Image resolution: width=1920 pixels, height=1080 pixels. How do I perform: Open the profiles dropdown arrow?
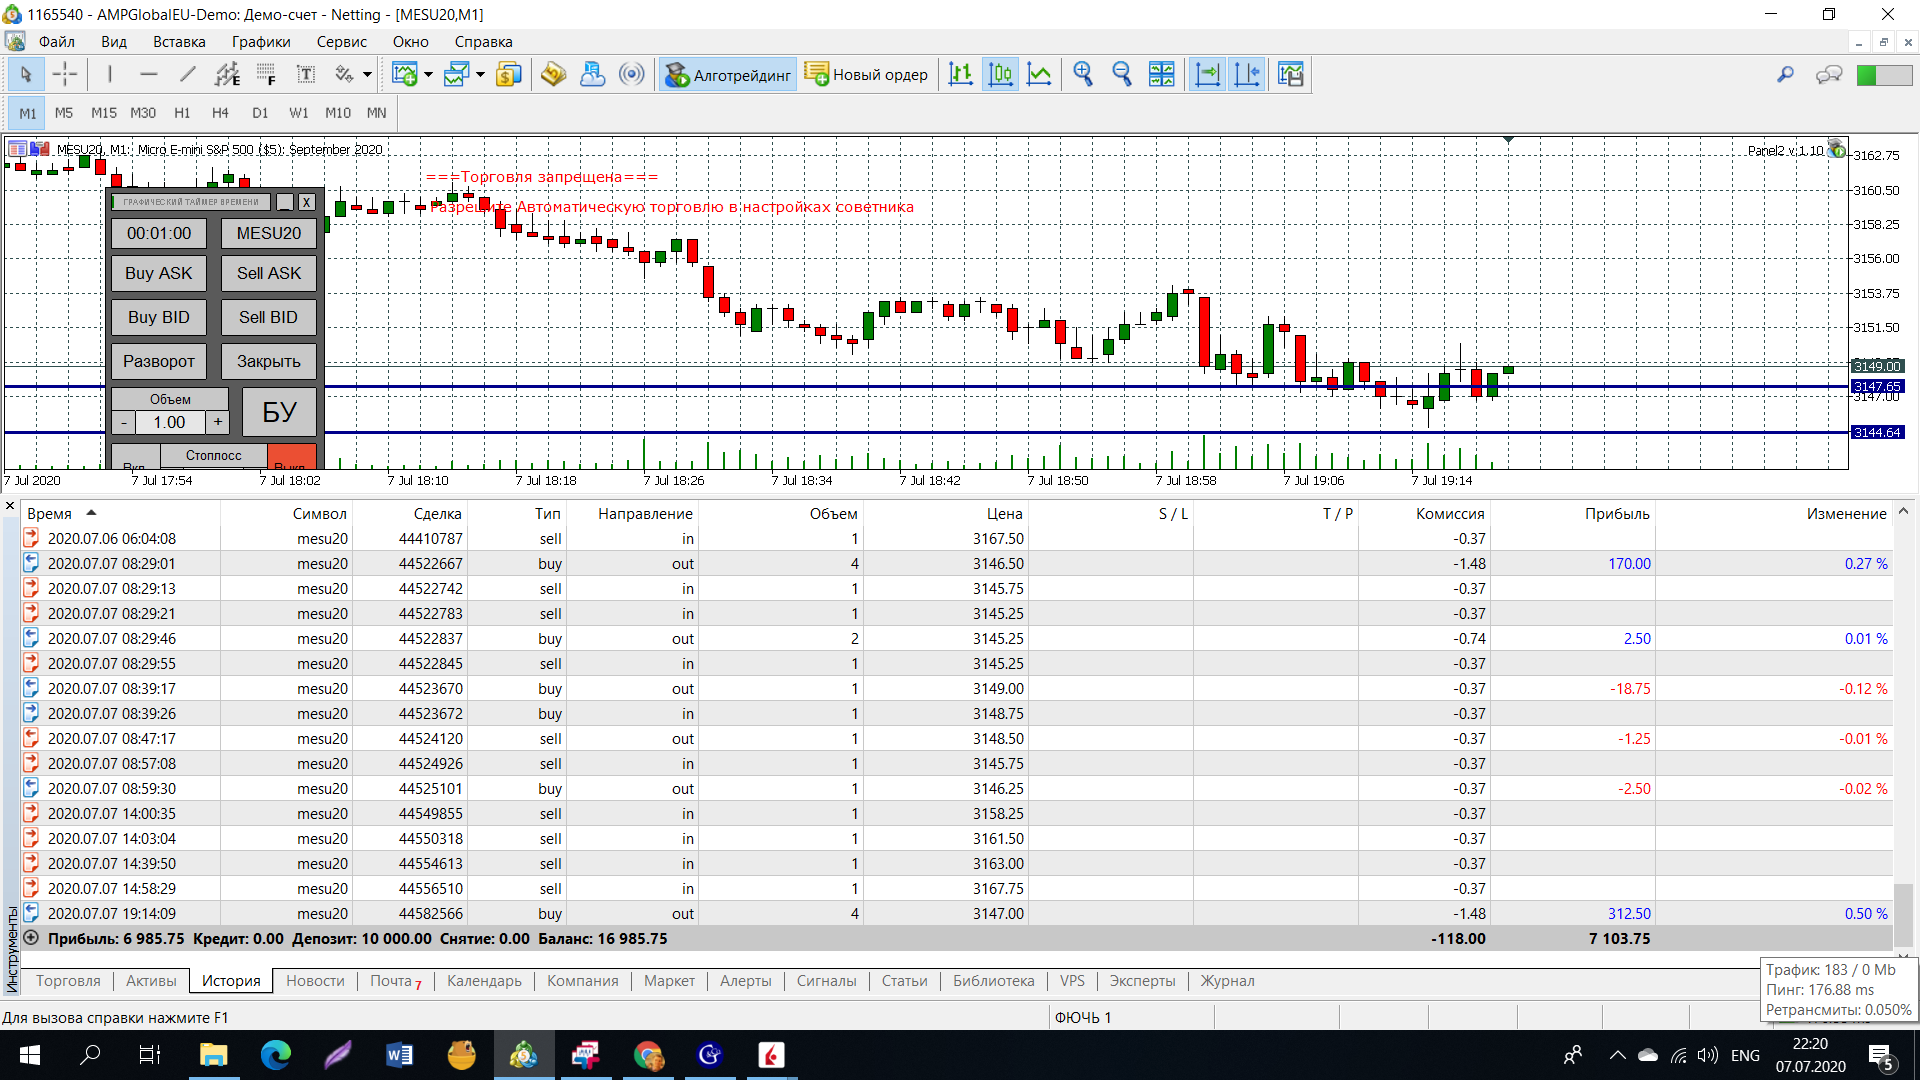481,75
